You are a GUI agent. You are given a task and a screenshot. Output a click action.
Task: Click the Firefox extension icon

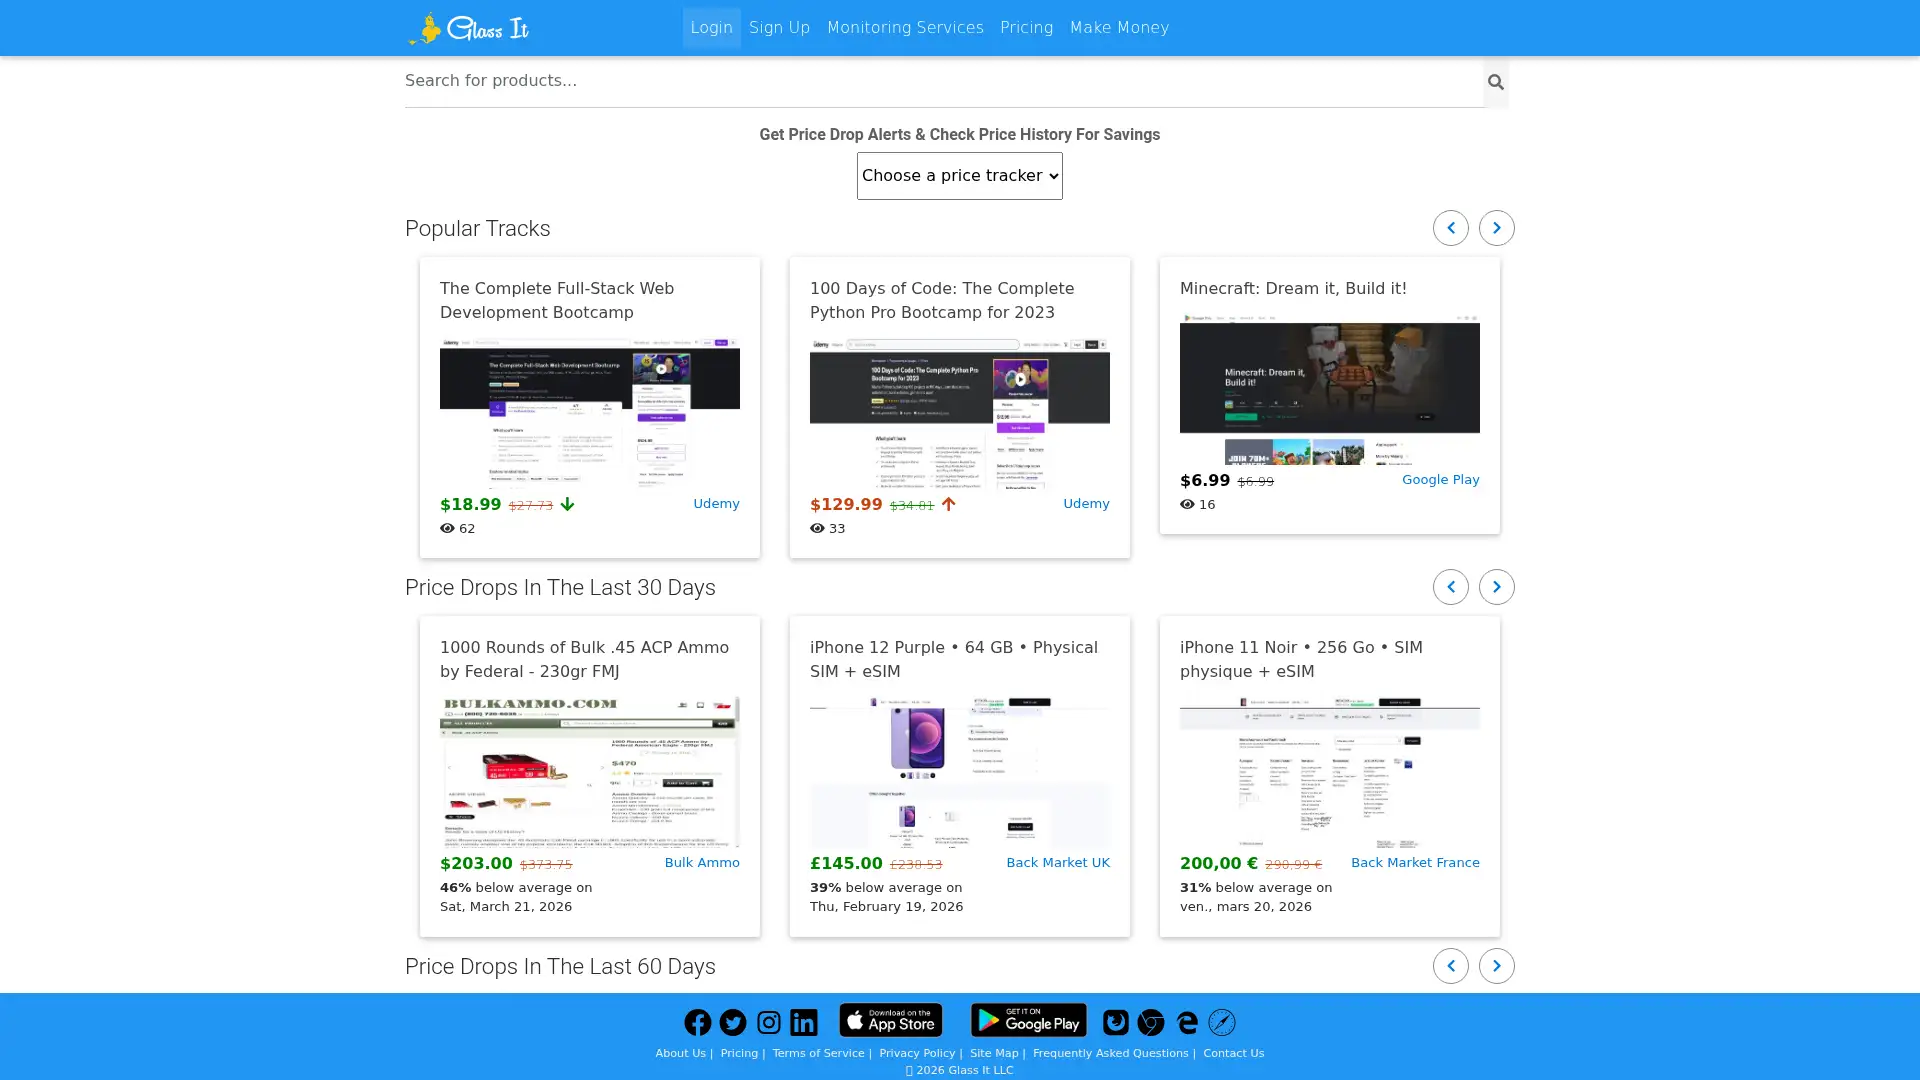pyautogui.click(x=1116, y=1022)
